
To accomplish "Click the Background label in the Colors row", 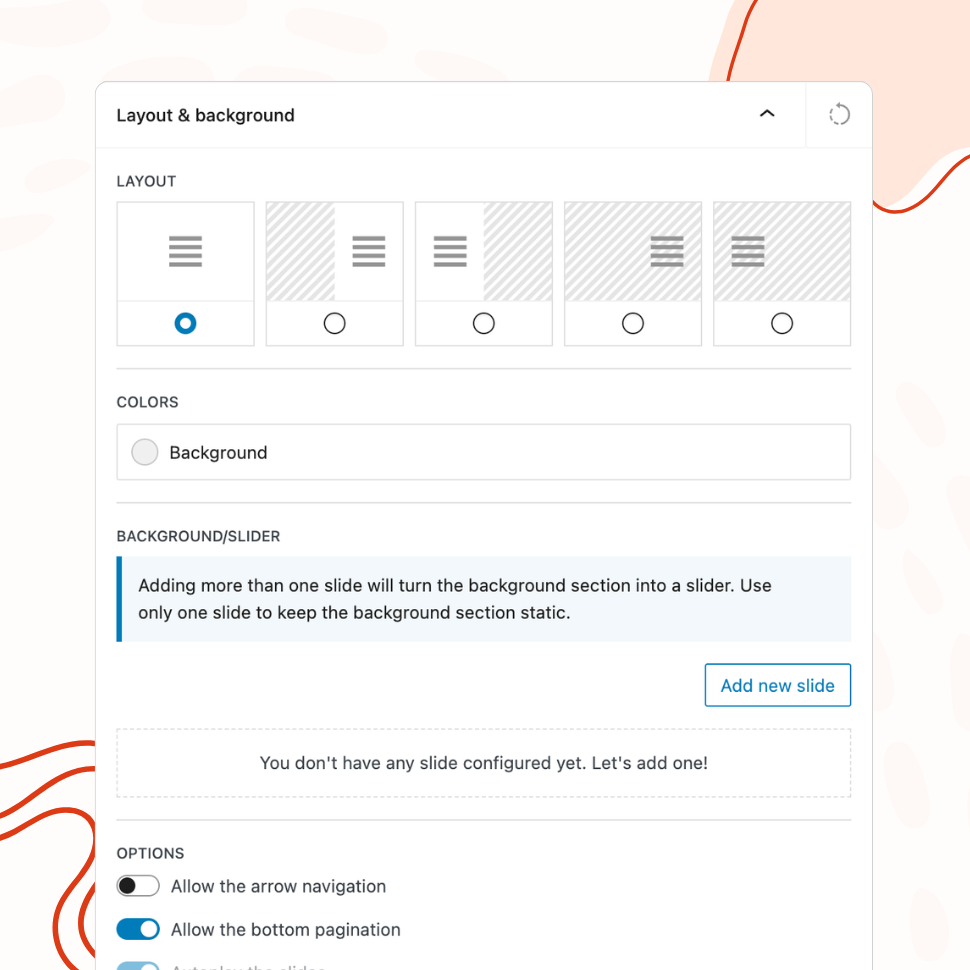I will (218, 453).
